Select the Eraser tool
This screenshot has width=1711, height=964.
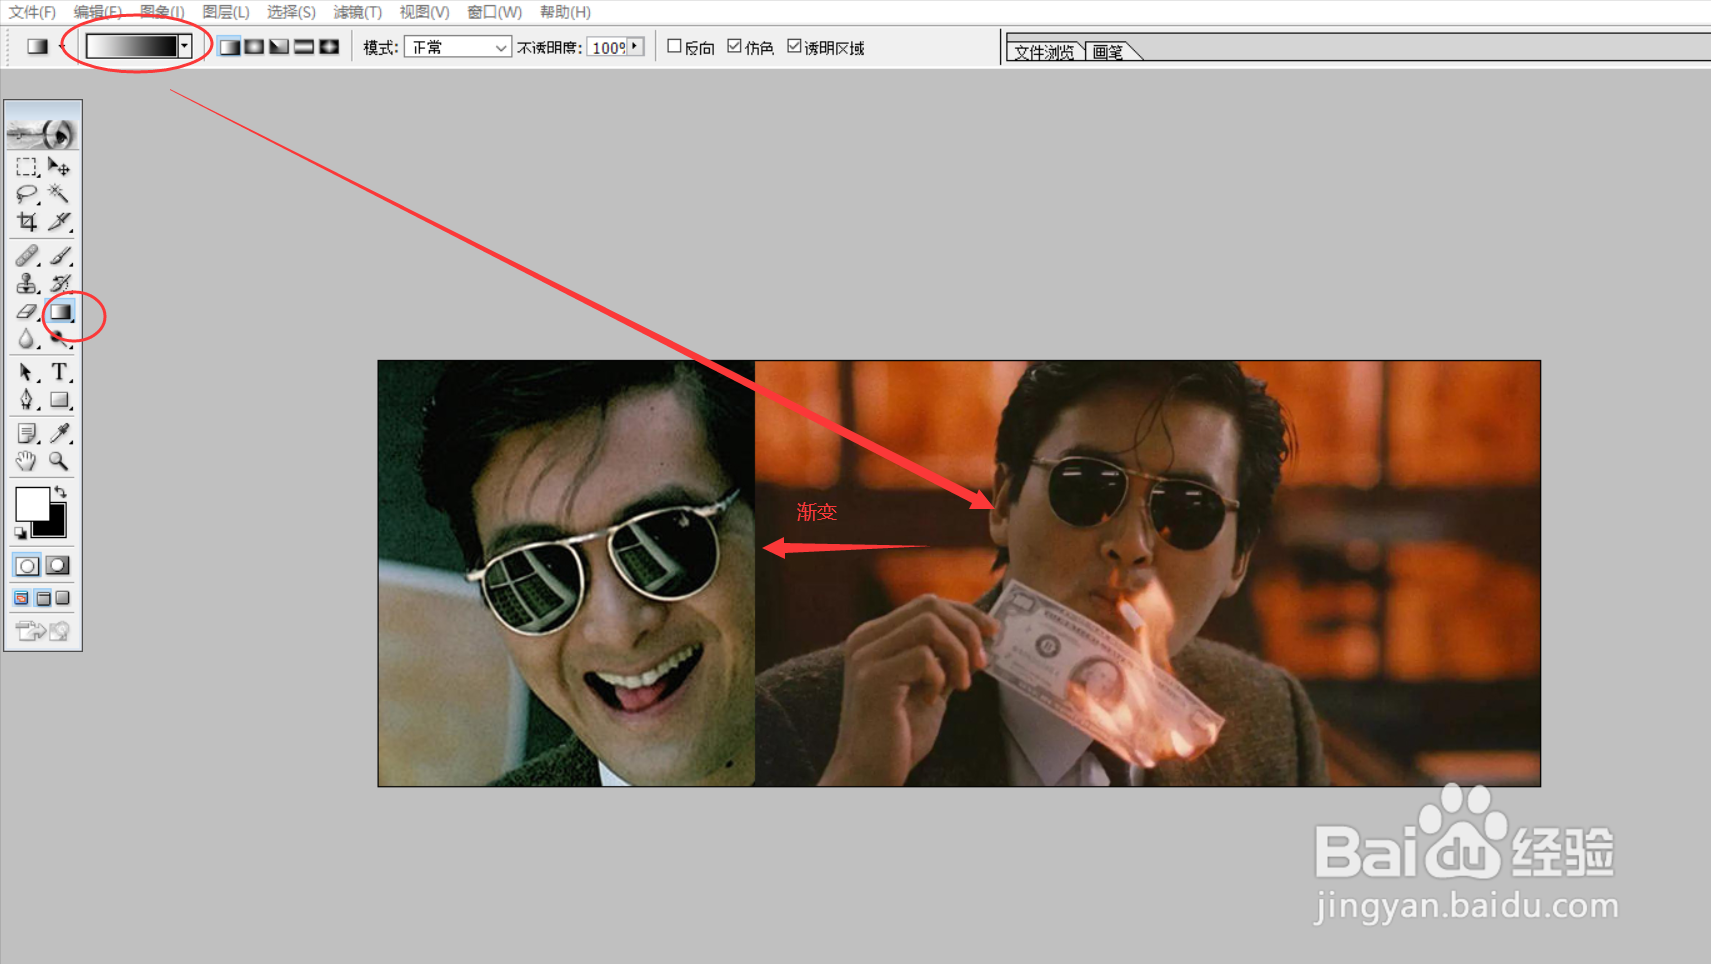point(26,312)
